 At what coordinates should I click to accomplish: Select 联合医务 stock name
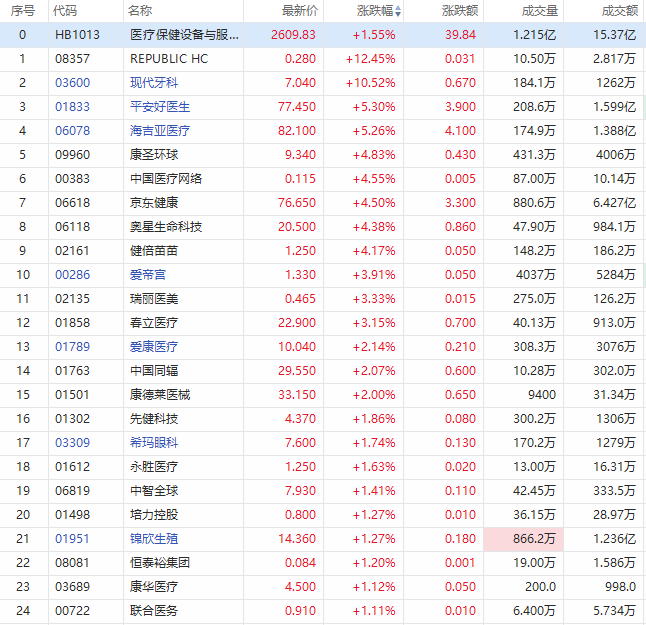point(154,611)
